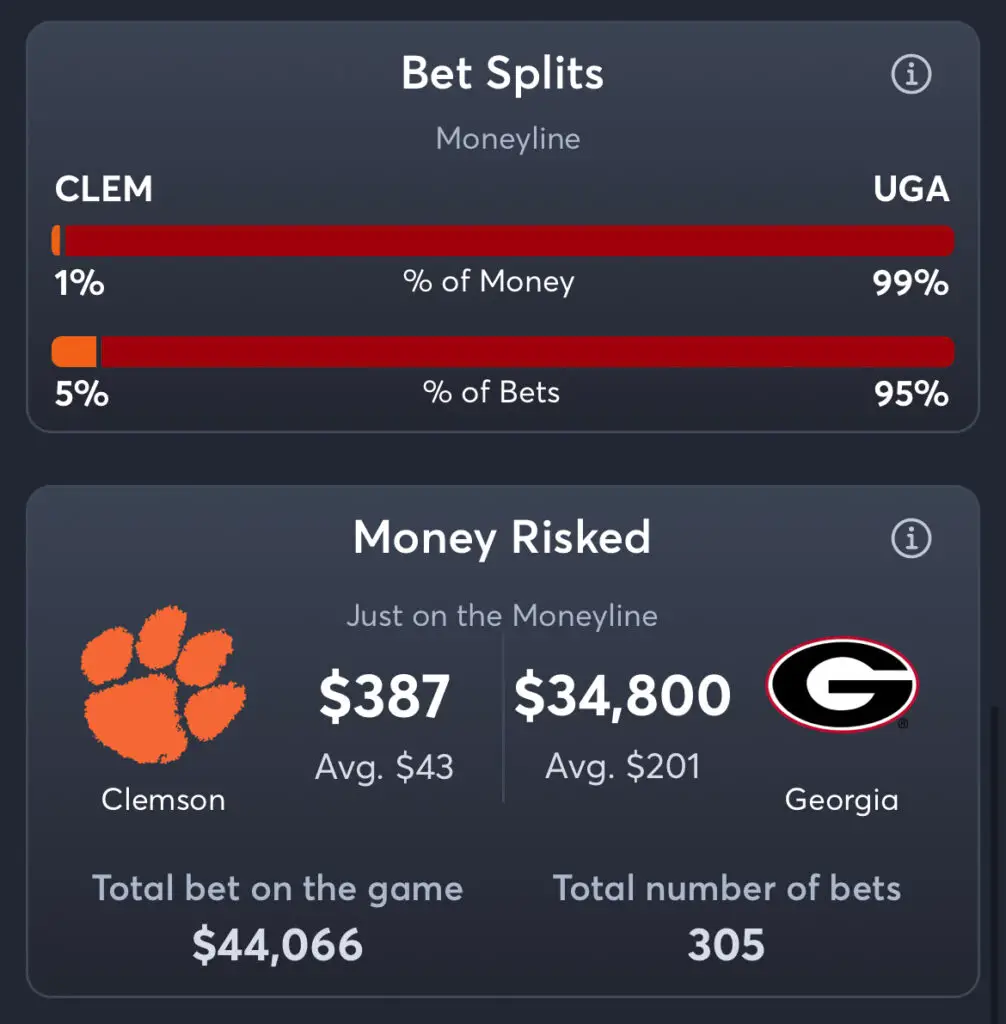This screenshot has width=1006, height=1024.
Task: Tap the $44,066 total bet value
Action: 278,945
